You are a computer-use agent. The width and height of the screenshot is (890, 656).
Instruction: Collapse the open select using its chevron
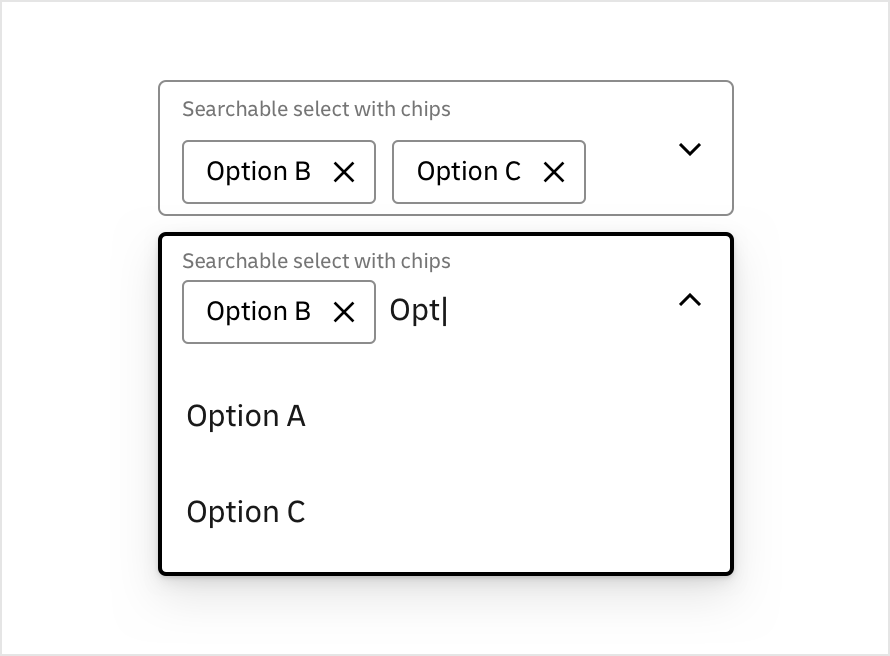click(x=689, y=300)
